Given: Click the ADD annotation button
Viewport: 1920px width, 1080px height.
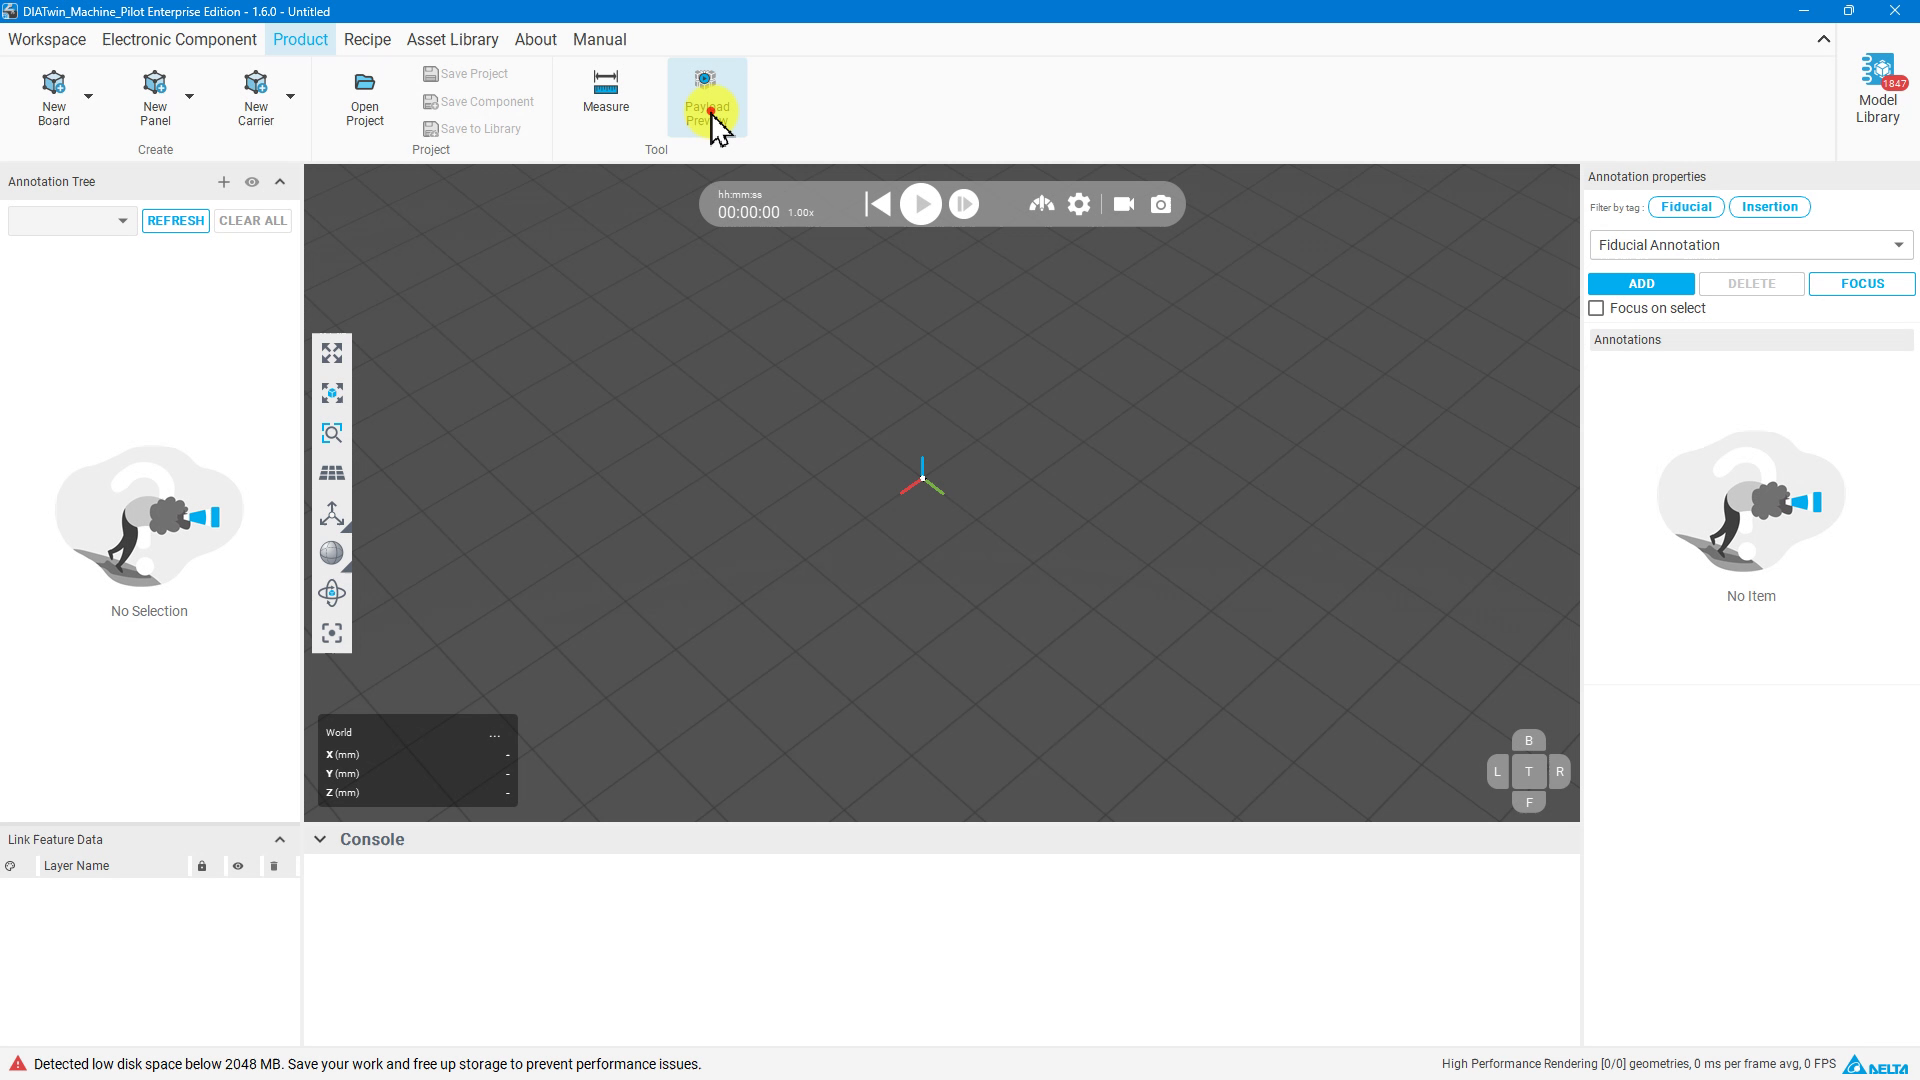Looking at the screenshot, I should (1641, 284).
